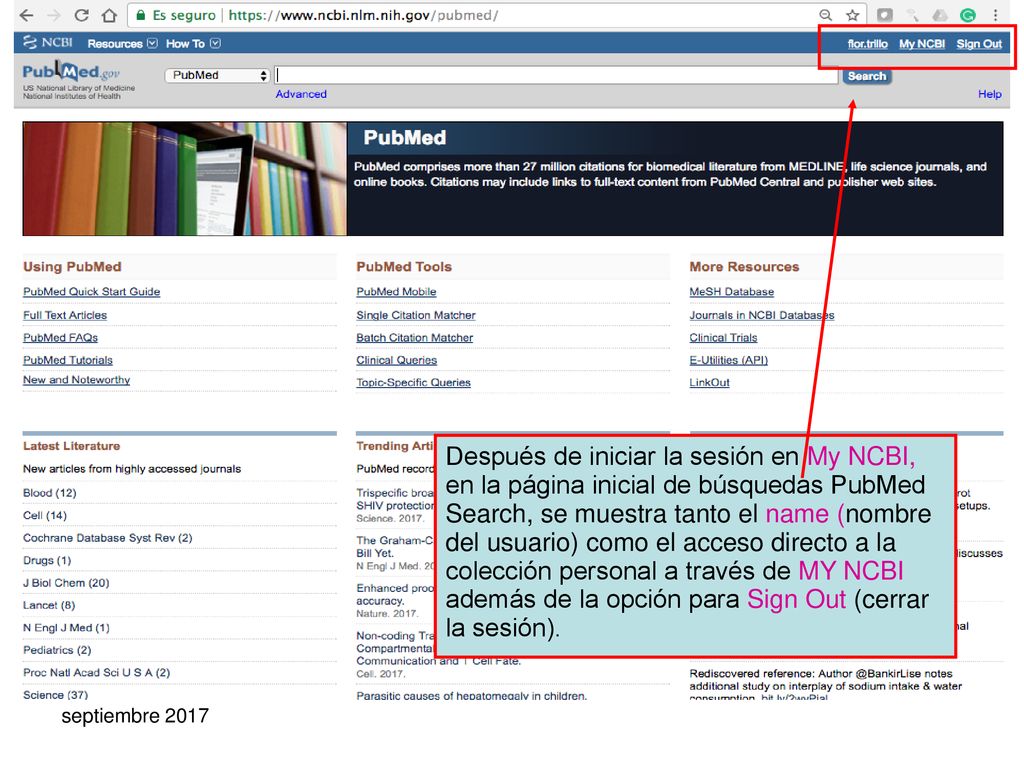Focus the PubMed search text box

click(x=556, y=75)
